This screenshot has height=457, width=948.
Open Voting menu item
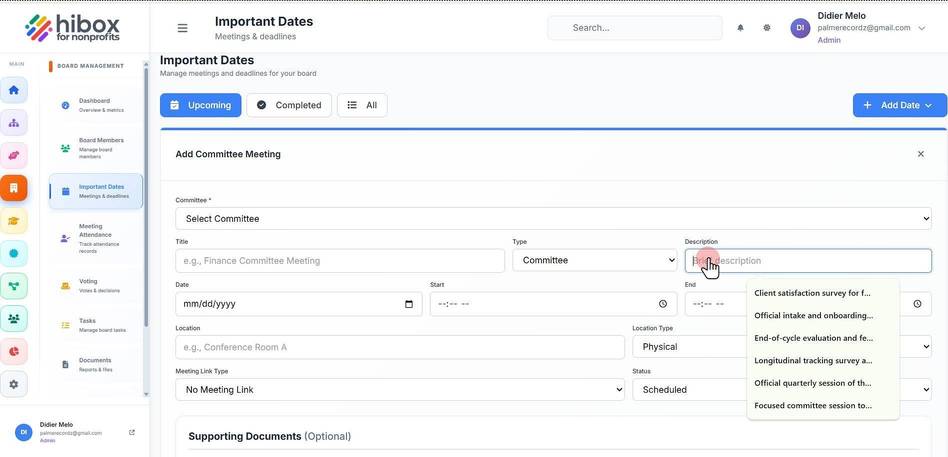96,285
